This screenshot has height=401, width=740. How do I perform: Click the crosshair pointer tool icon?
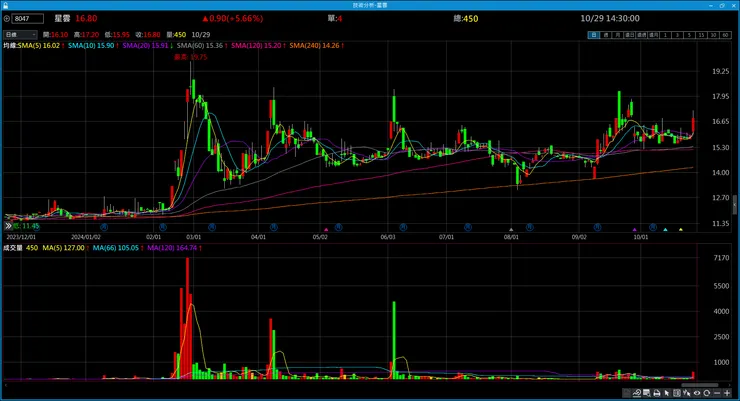coord(687,393)
